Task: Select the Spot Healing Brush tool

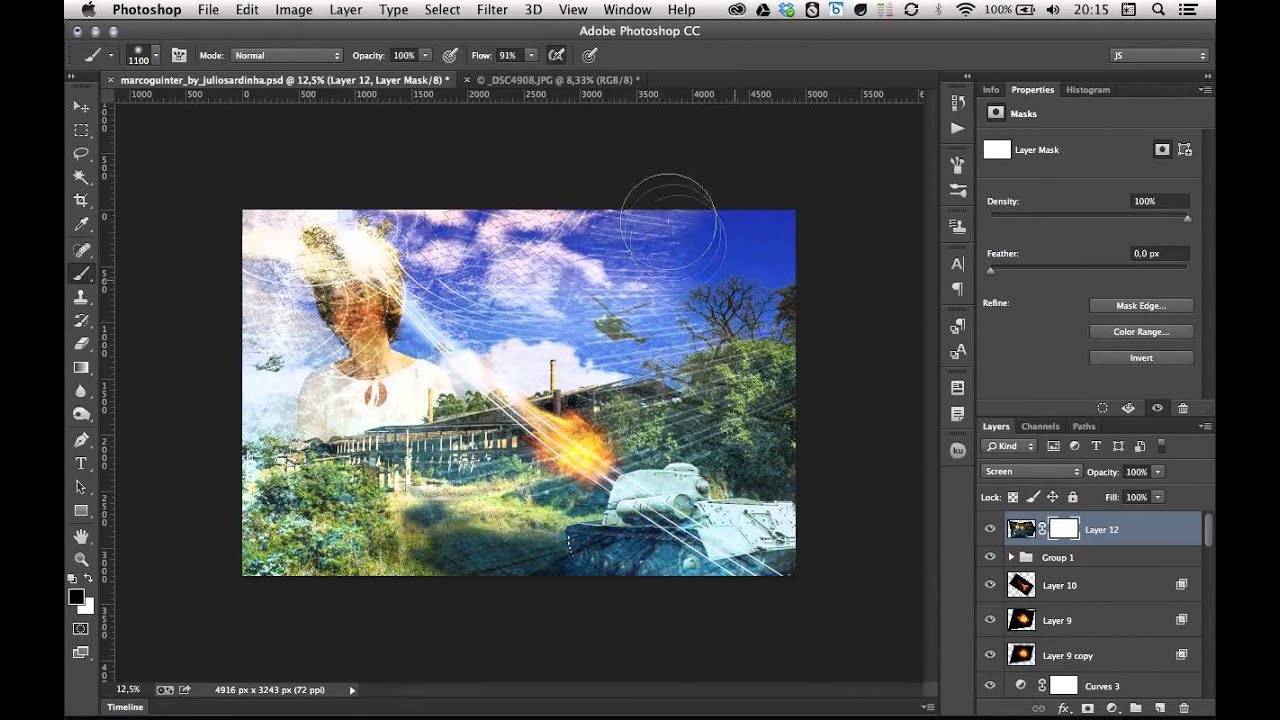Action: coord(81,250)
